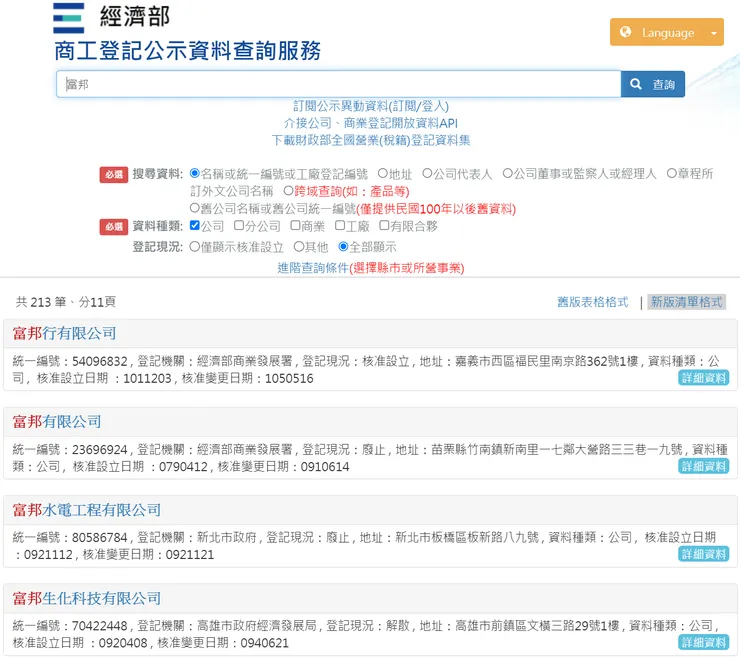This screenshot has width=740, height=658.
Task: Click 詳細資料 for 富邦生化科技有限公司
Action: (x=703, y=642)
